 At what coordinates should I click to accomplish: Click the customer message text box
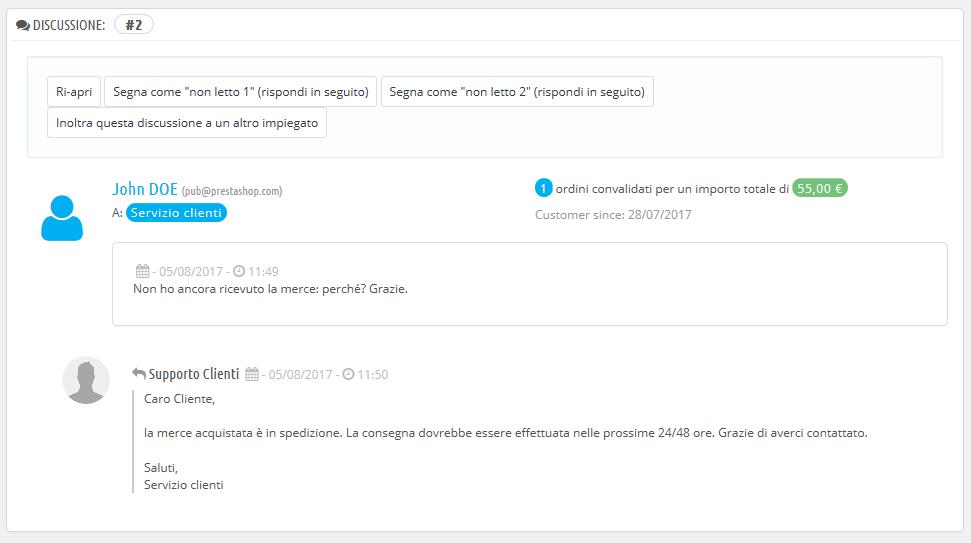[529, 284]
